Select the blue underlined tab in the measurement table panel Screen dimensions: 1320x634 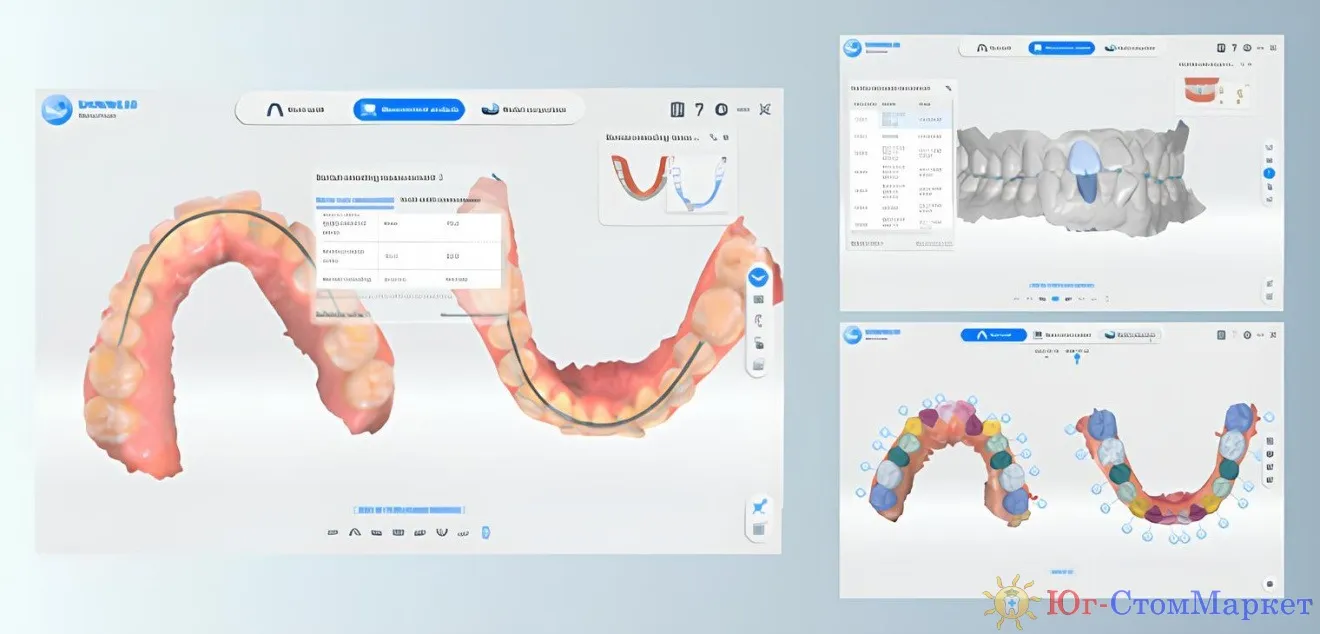pos(355,200)
